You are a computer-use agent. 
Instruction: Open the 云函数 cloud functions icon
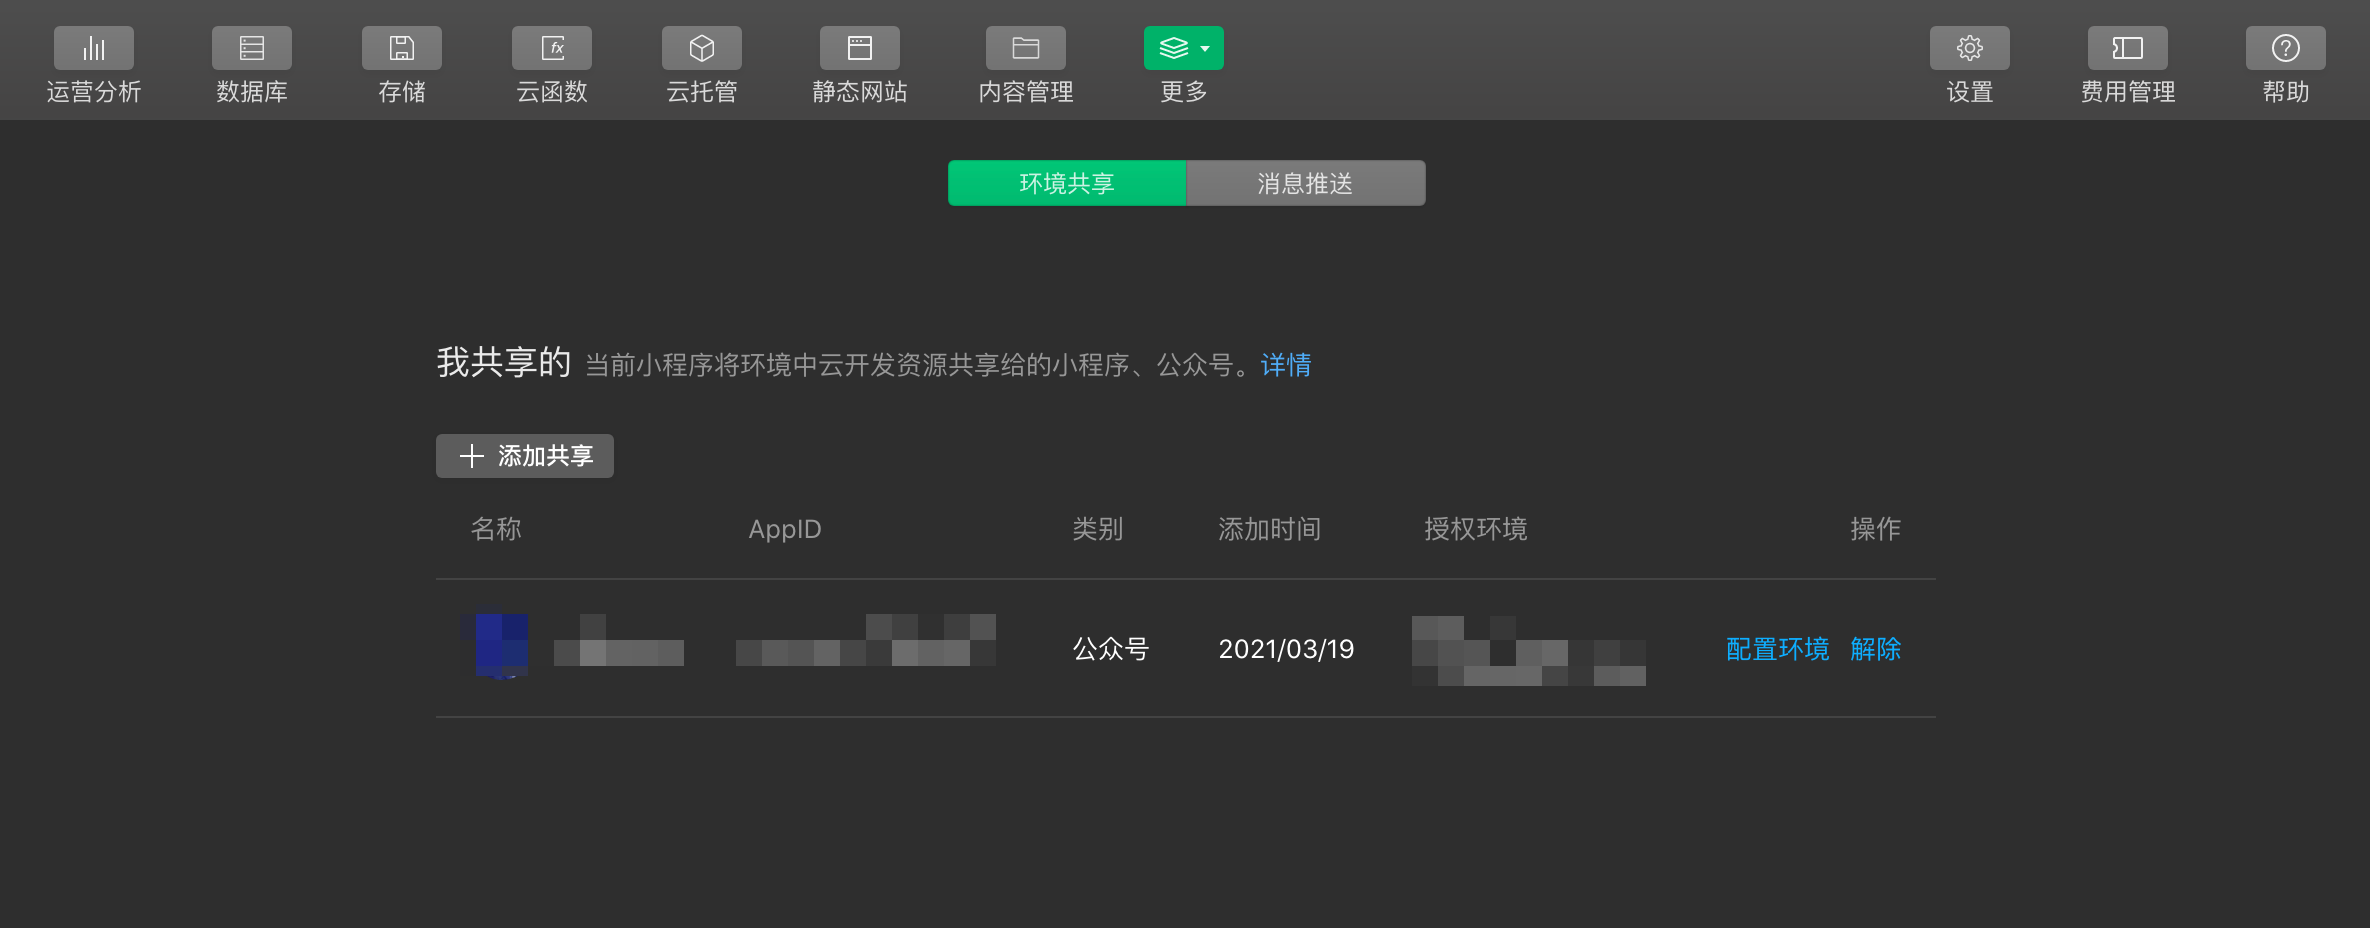click(x=552, y=48)
